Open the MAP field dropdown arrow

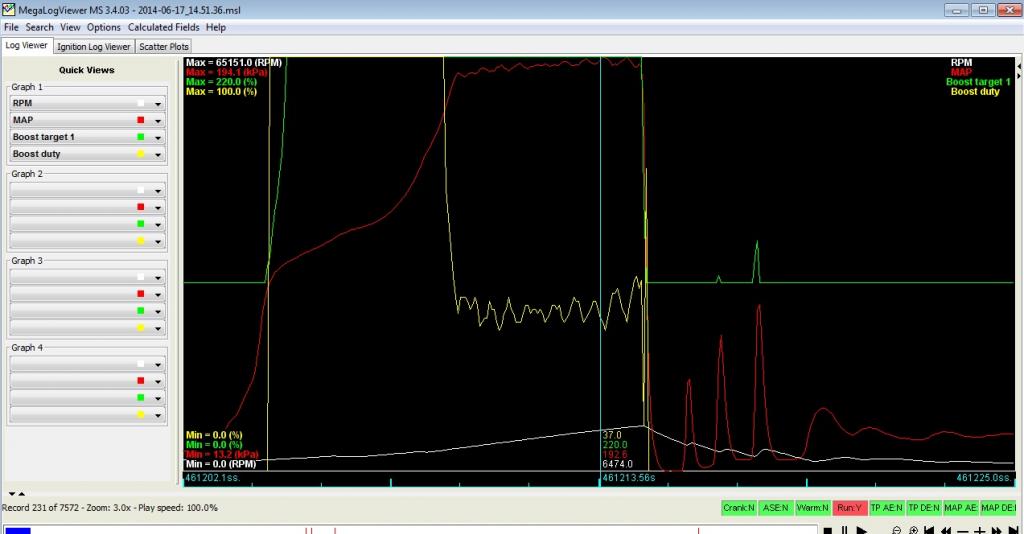click(158, 120)
